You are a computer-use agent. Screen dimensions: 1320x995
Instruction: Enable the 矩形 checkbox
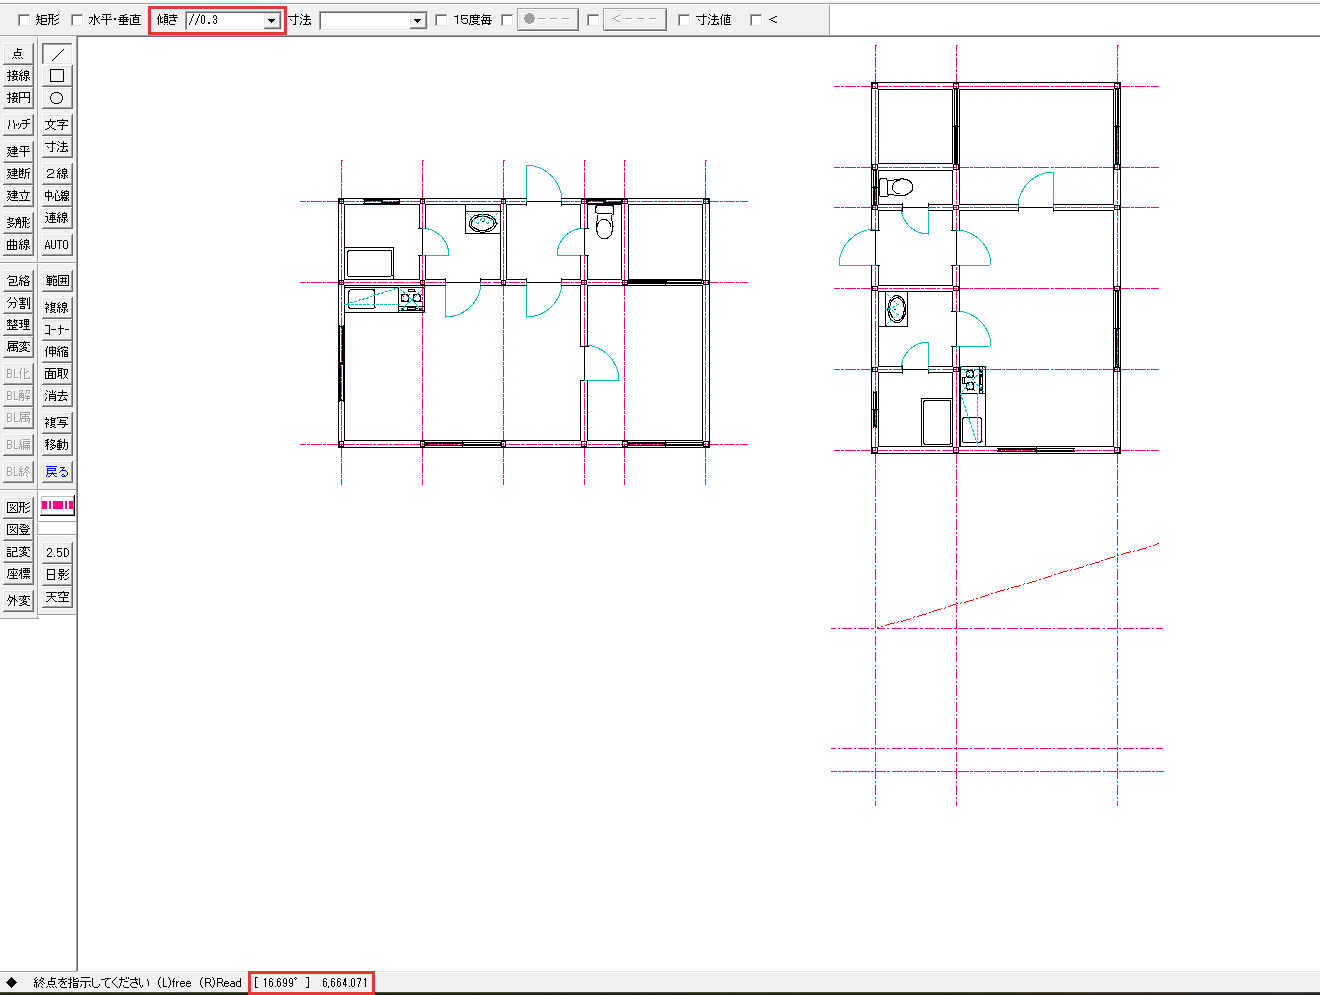pyautogui.click(x=24, y=20)
